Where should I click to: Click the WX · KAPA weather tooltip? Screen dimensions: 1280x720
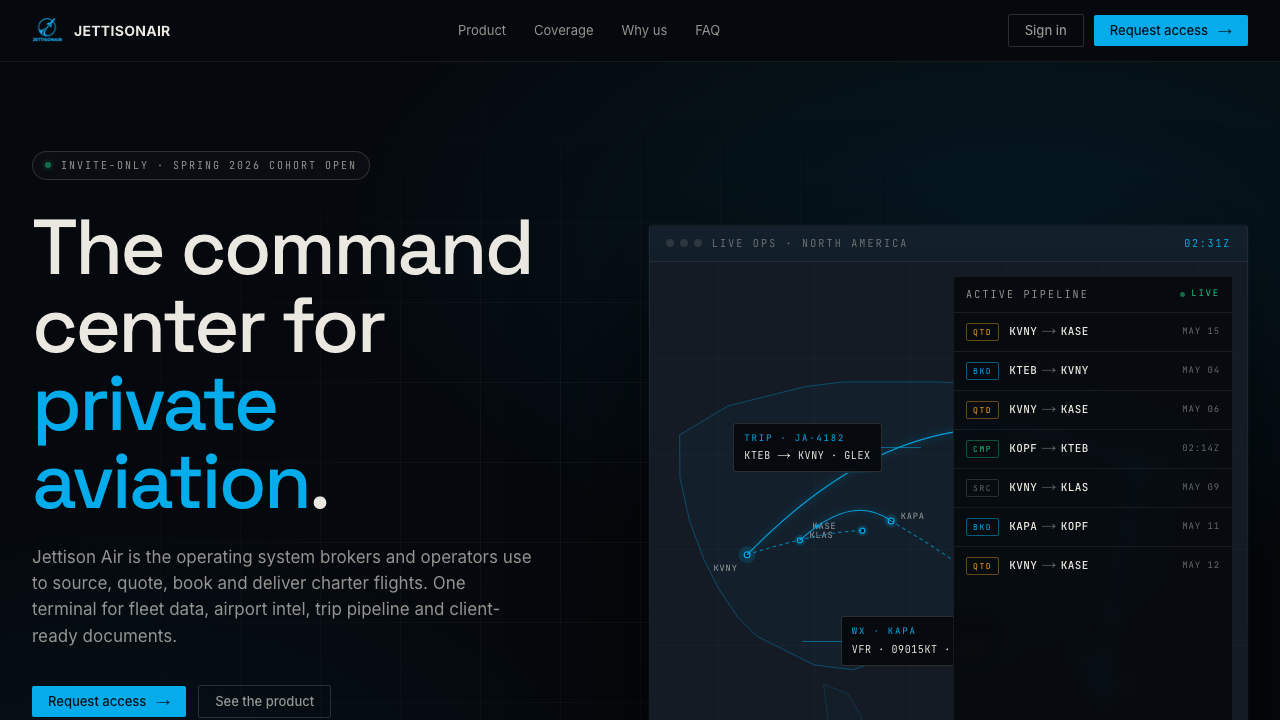(897, 641)
